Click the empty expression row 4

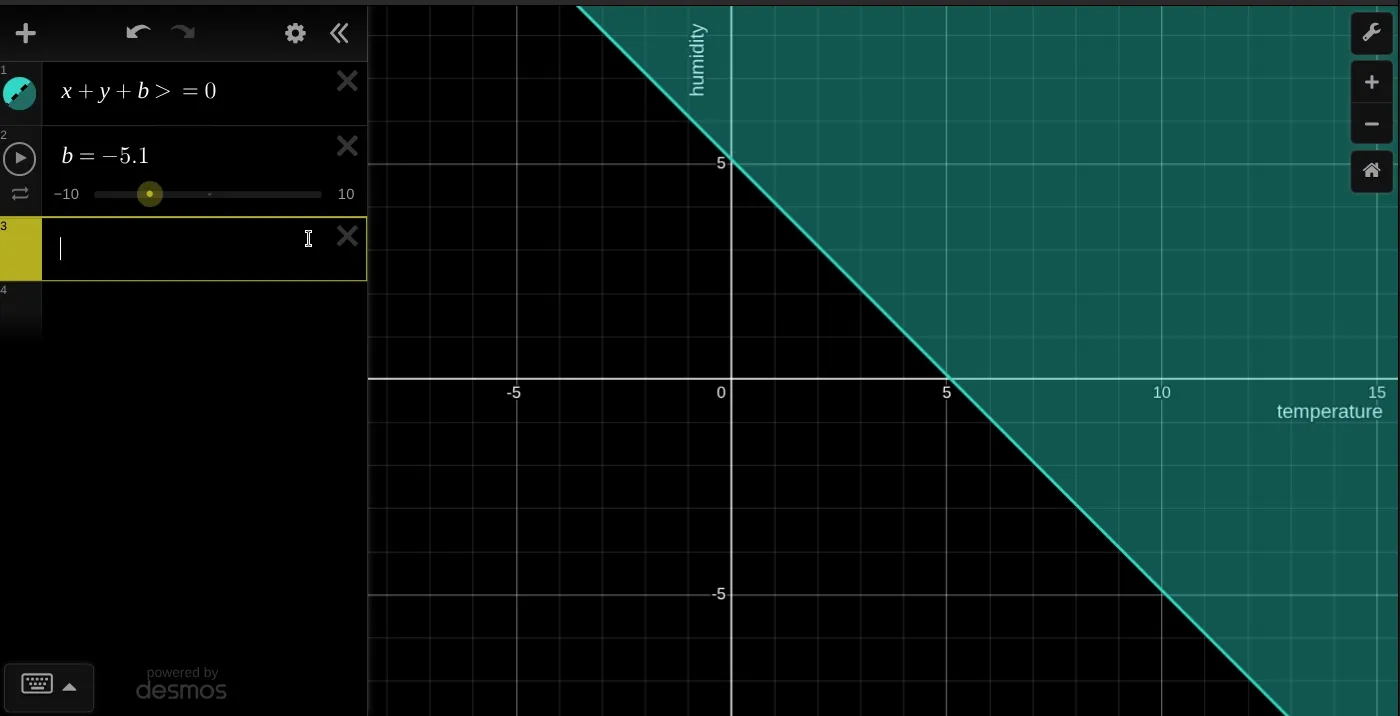point(200,305)
